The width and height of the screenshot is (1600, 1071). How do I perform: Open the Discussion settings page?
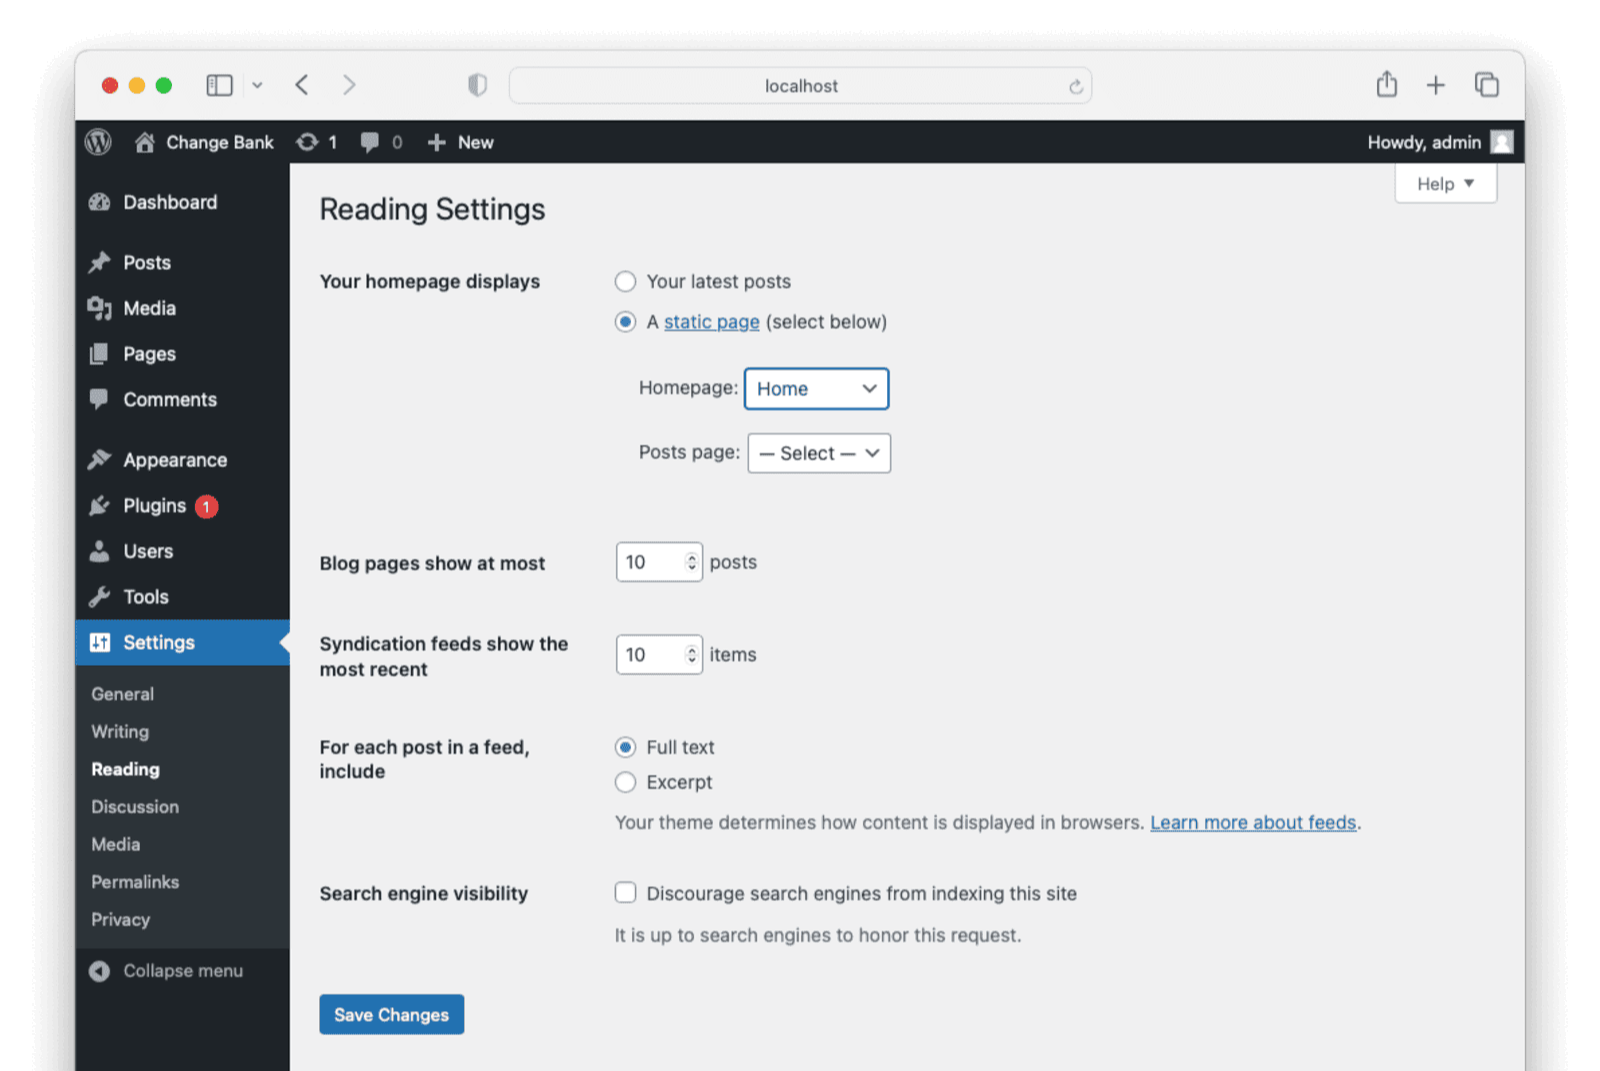[x=135, y=806]
